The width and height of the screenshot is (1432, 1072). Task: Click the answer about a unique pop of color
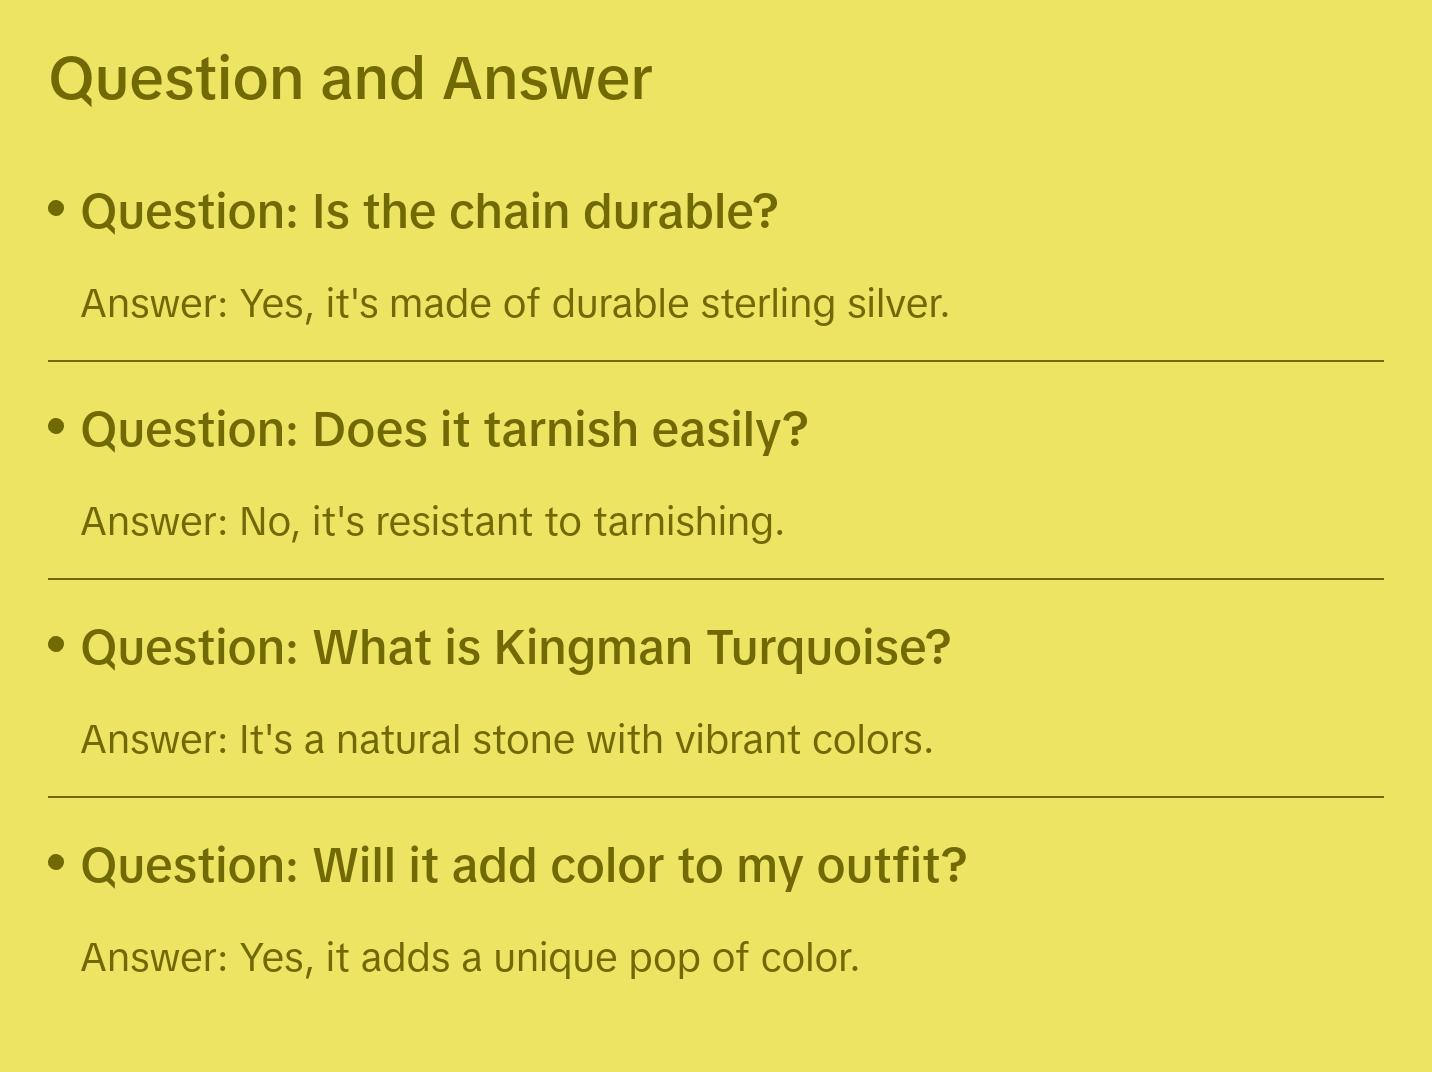(470, 958)
